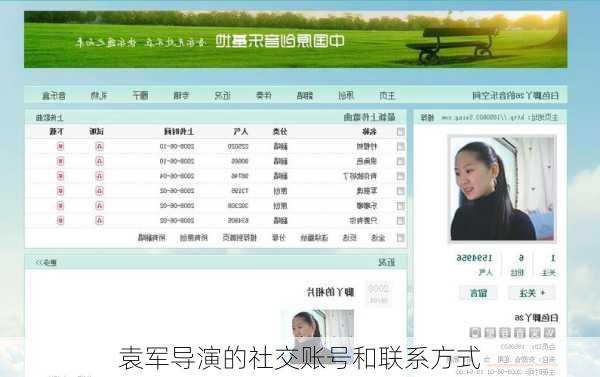This screenshot has width=600, height=377.
Task: Click 推荐到首页 recommend link
Action: (240, 238)
